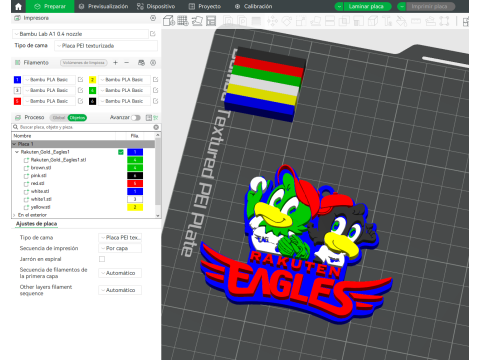Enable the Jarrón en espiral checkbox
The width and height of the screenshot is (480, 360).
tap(102, 259)
